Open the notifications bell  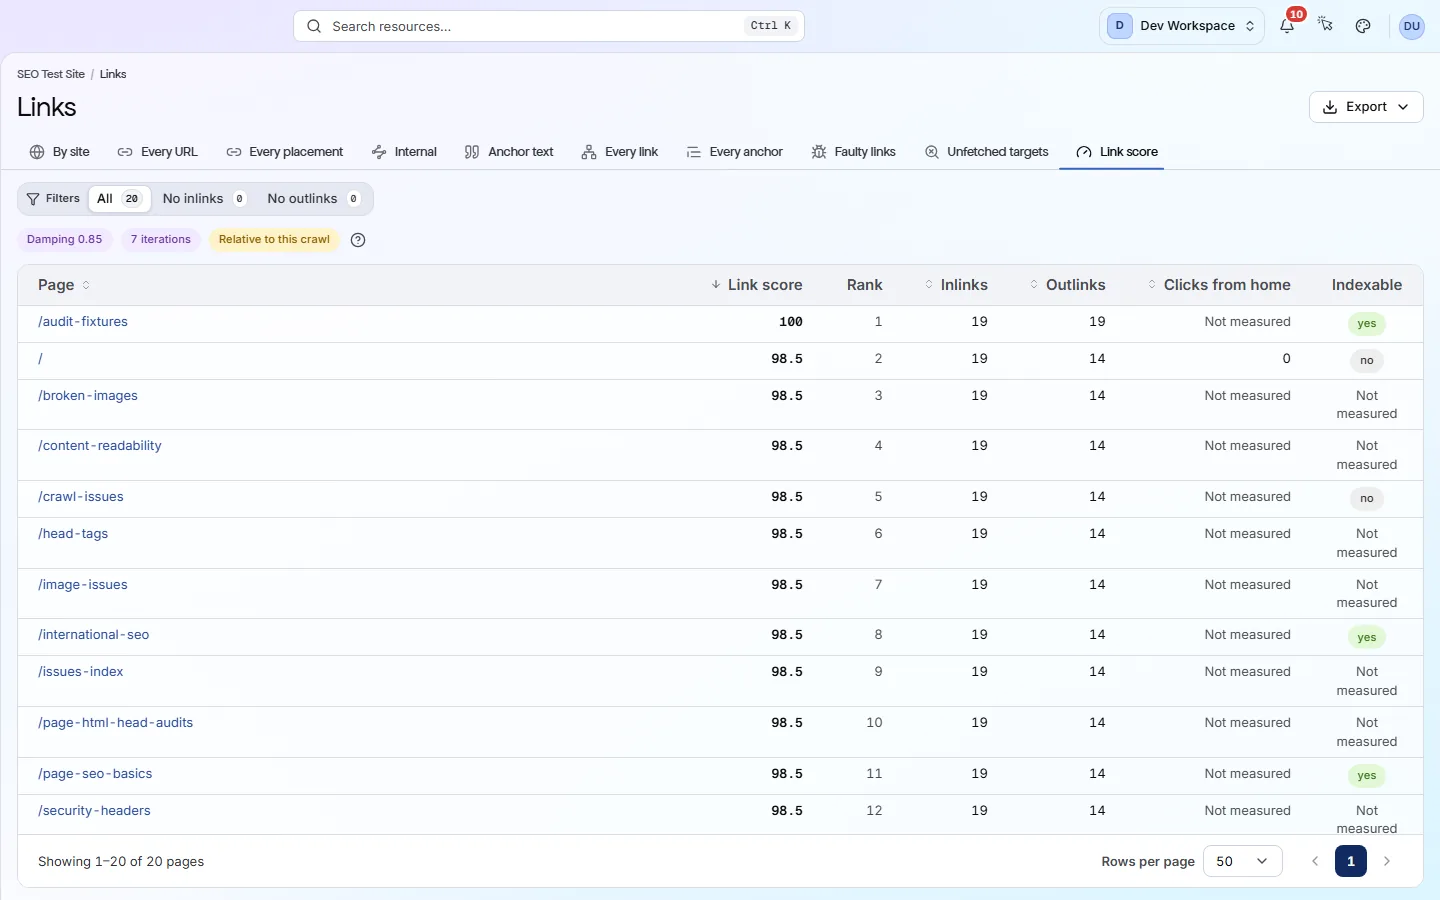[1287, 26]
